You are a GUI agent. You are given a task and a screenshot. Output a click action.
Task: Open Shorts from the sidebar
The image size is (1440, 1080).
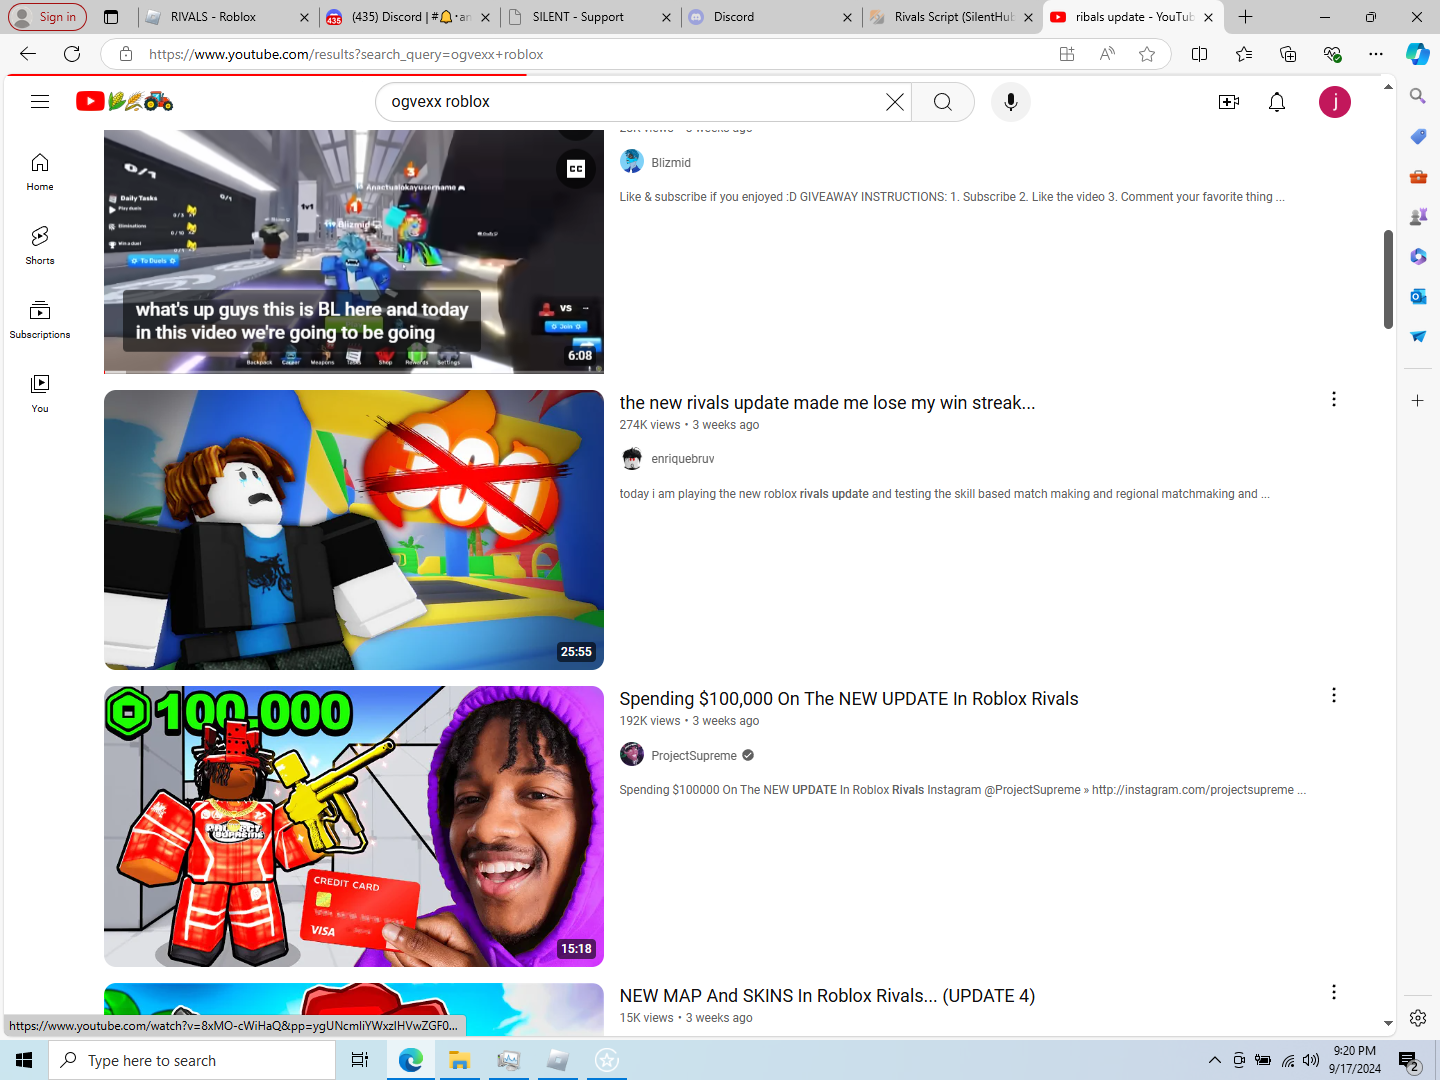40,246
